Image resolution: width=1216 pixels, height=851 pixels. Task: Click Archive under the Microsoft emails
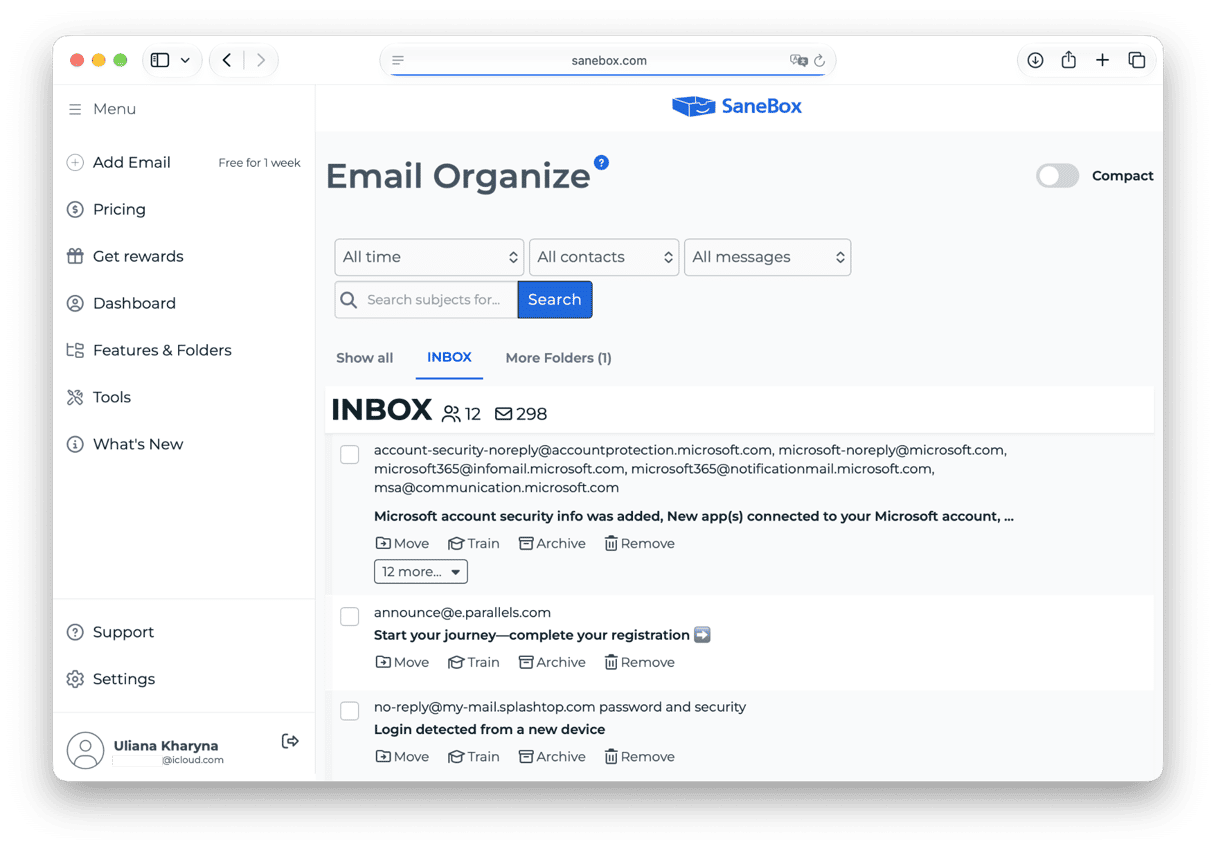552,544
